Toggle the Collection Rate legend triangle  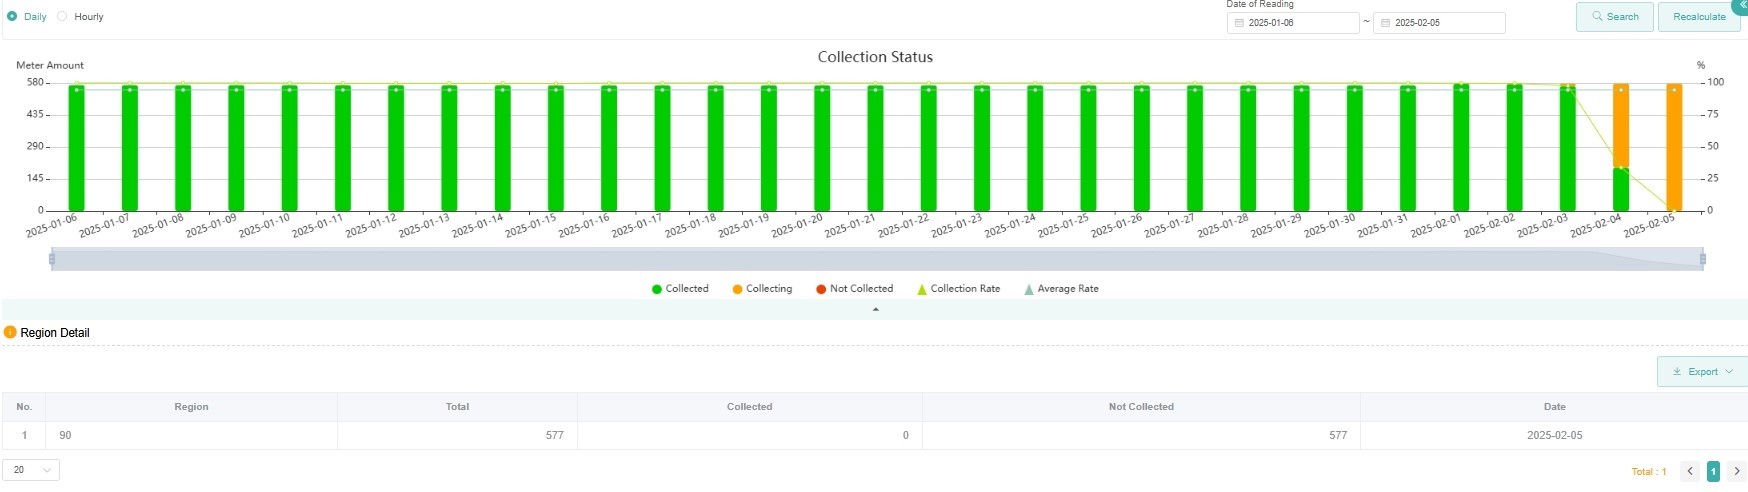point(922,289)
